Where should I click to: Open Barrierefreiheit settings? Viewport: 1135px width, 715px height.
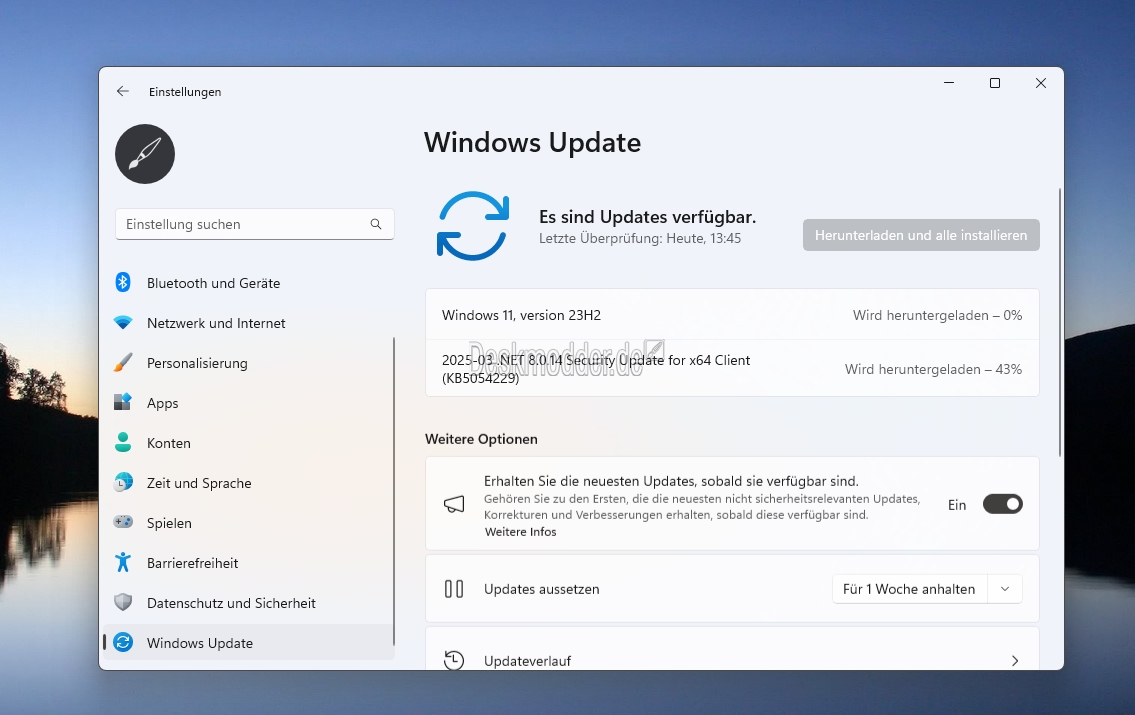[249, 563]
